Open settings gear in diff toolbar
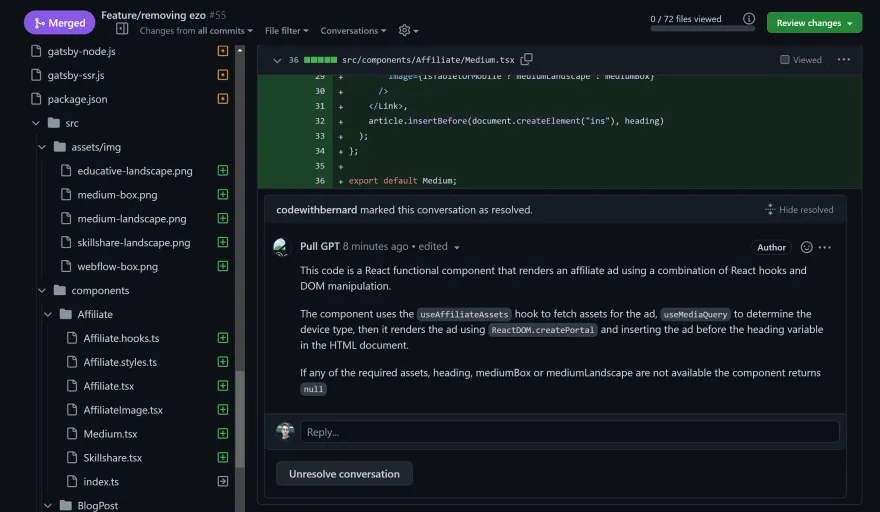 coord(405,31)
